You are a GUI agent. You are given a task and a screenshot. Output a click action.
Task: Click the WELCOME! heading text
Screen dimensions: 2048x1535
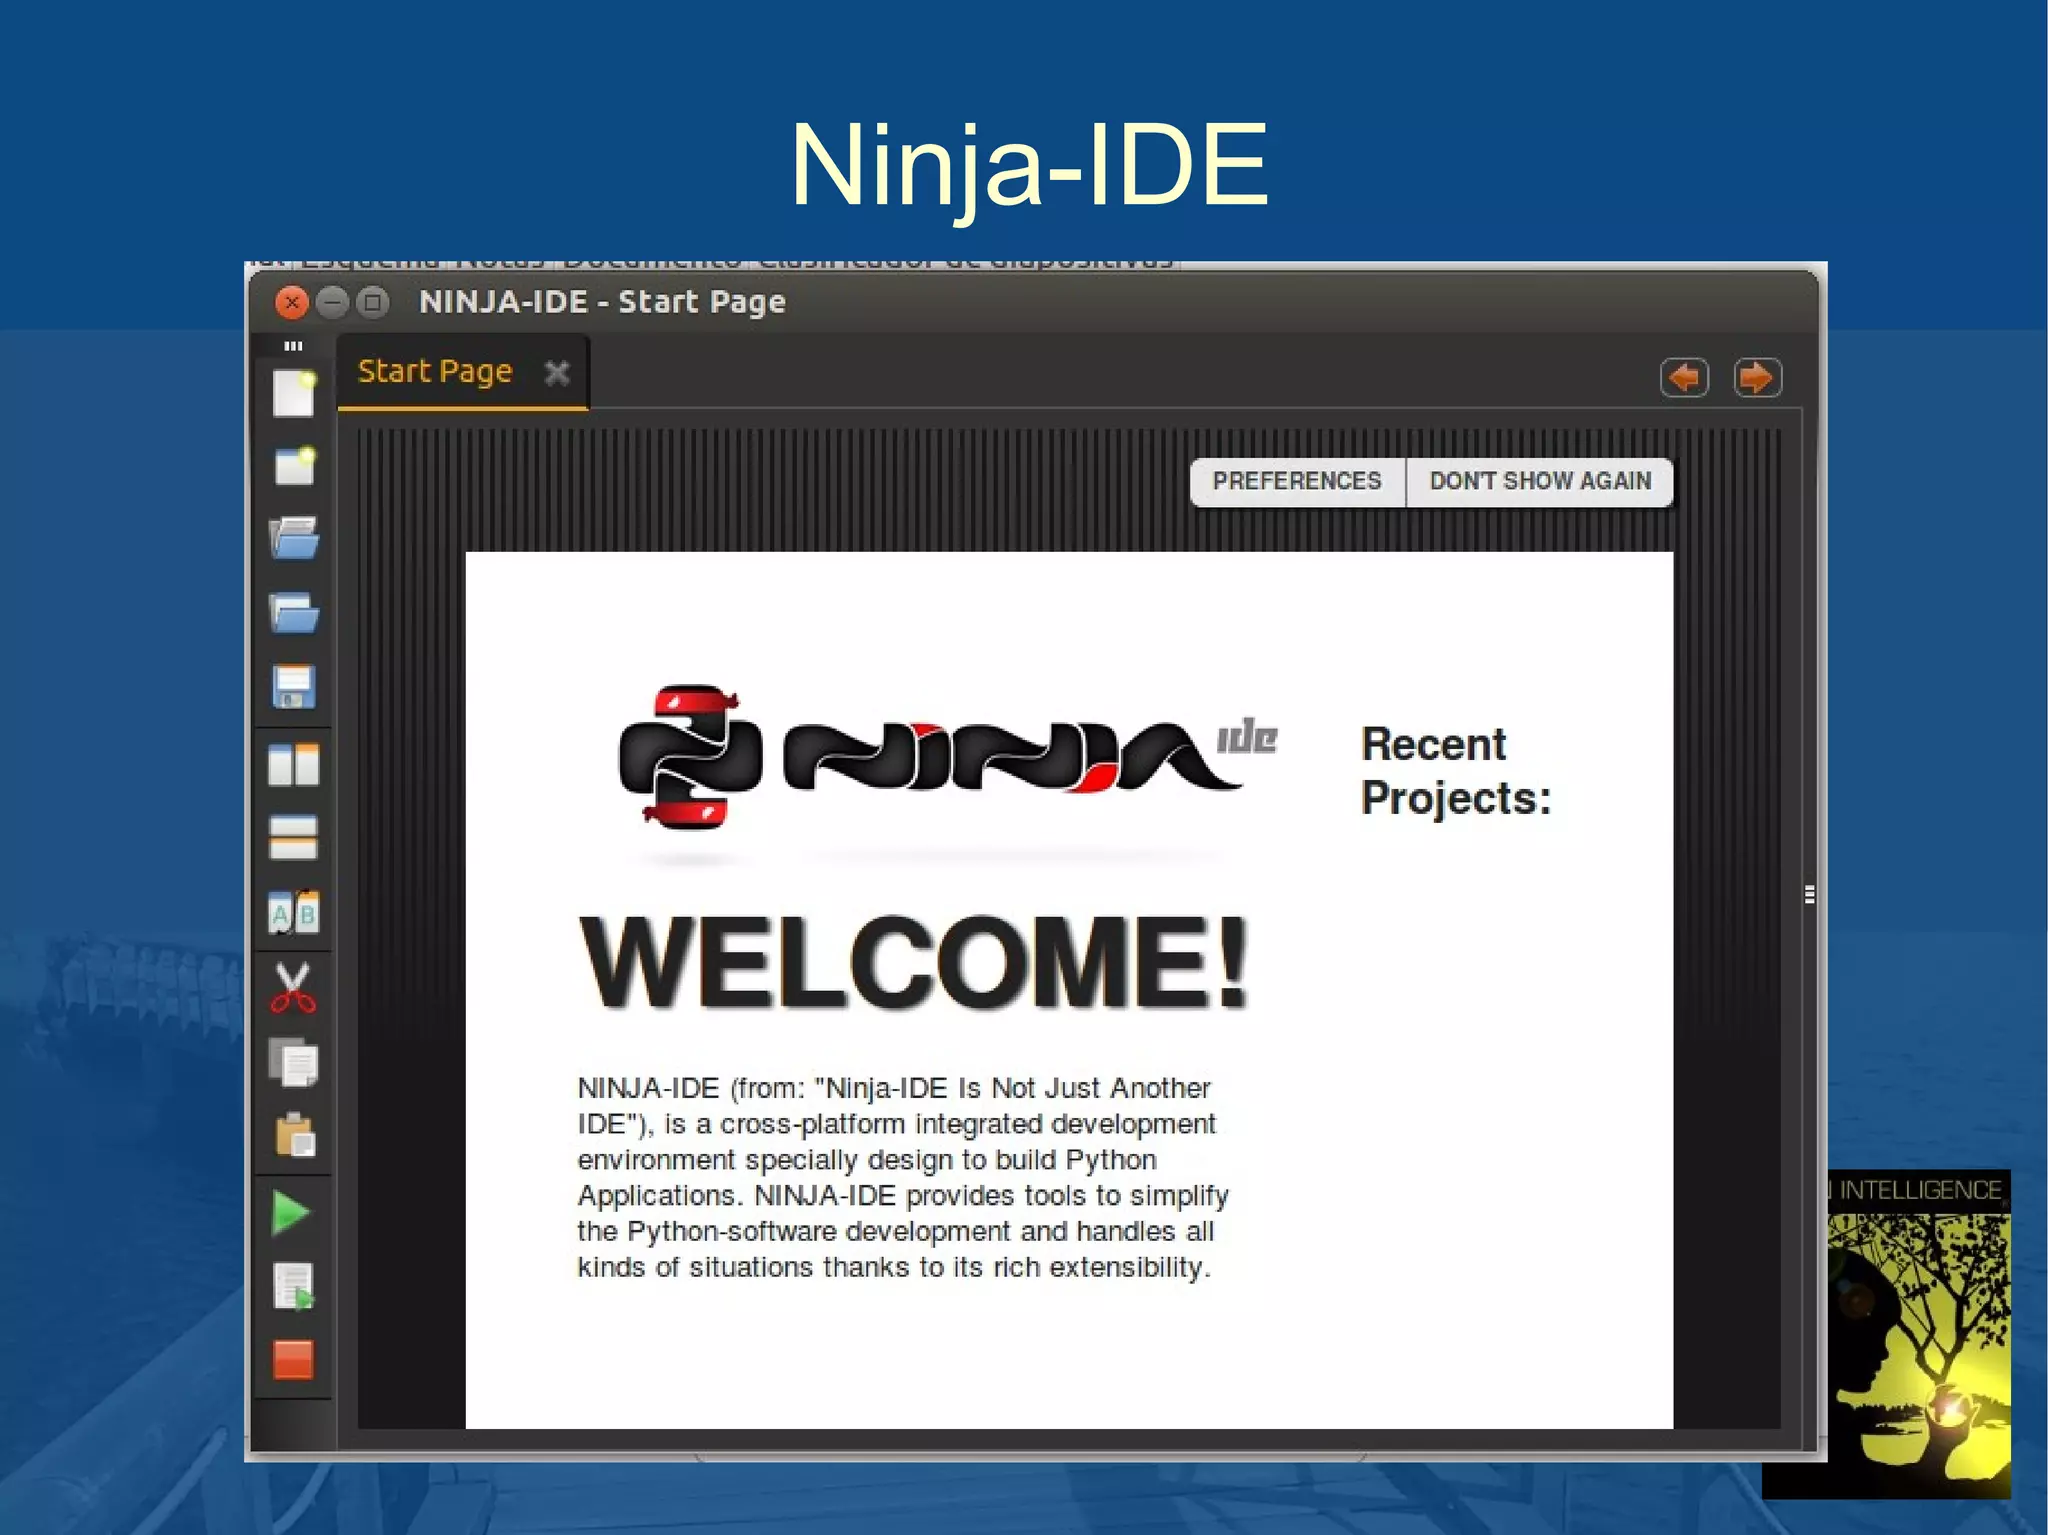(914, 962)
